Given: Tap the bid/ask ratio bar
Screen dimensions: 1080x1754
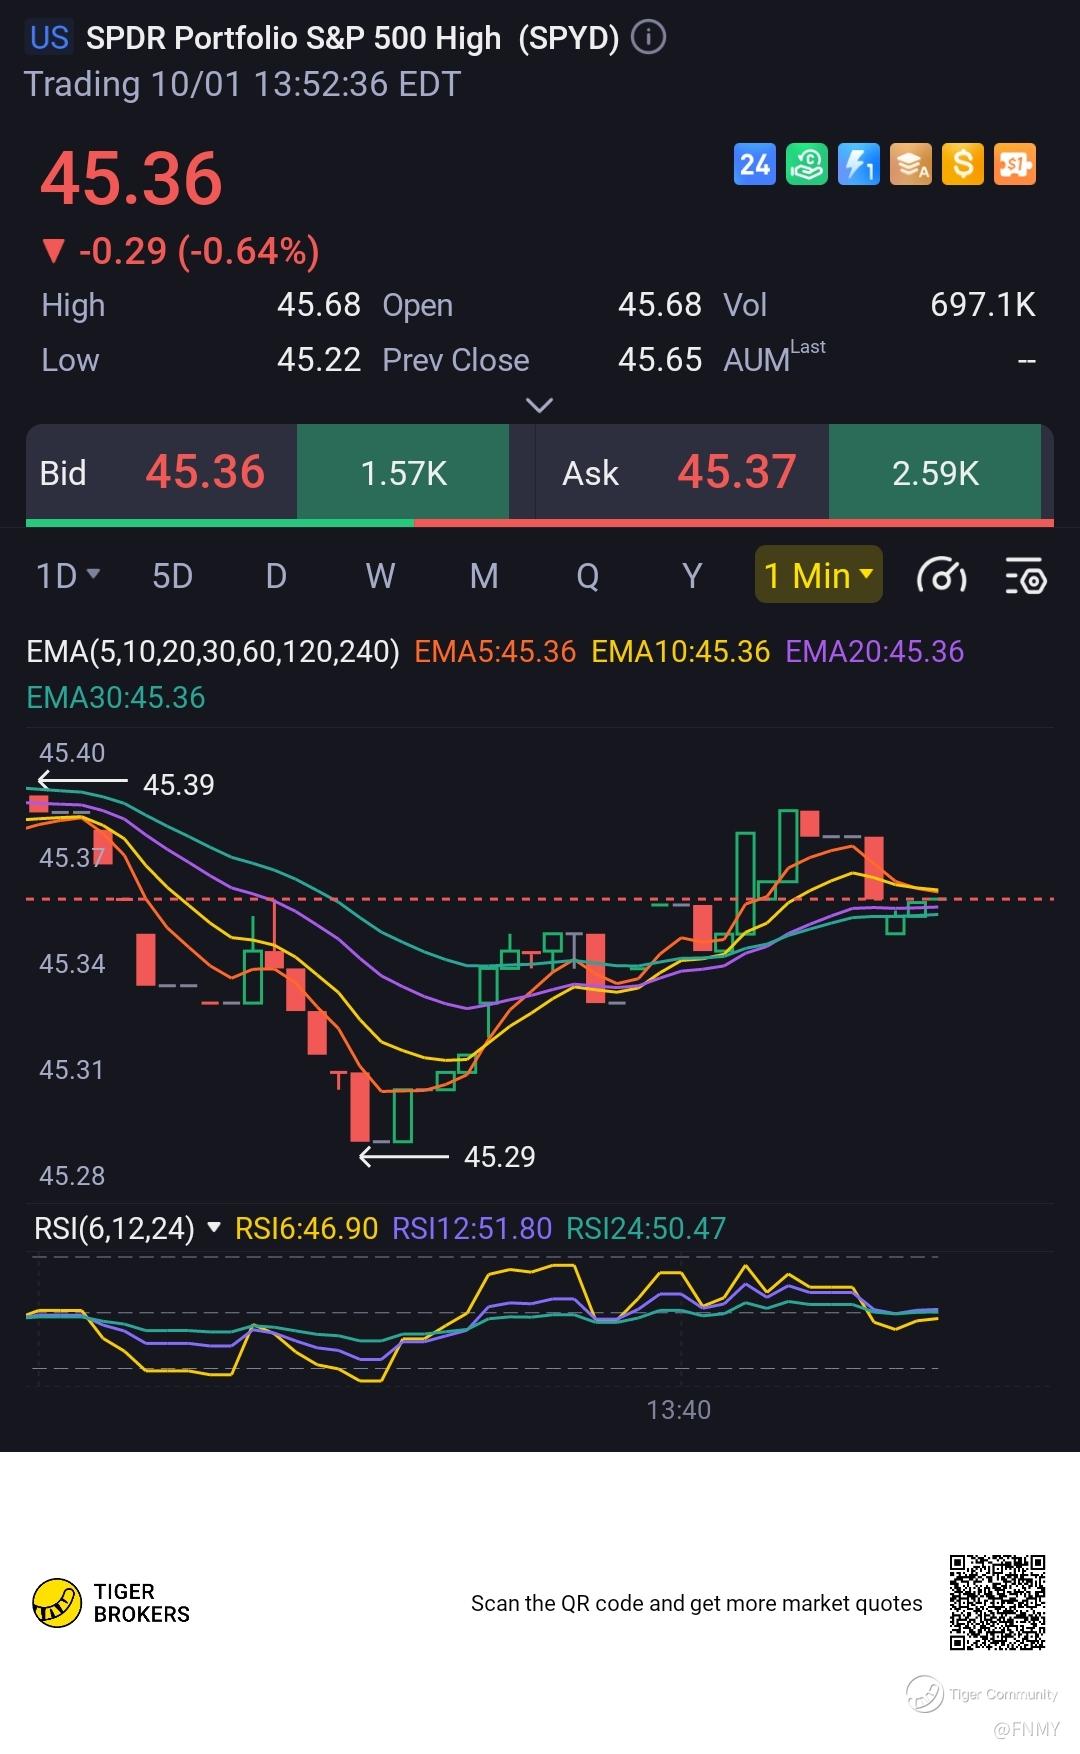Looking at the screenshot, I should (540, 522).
